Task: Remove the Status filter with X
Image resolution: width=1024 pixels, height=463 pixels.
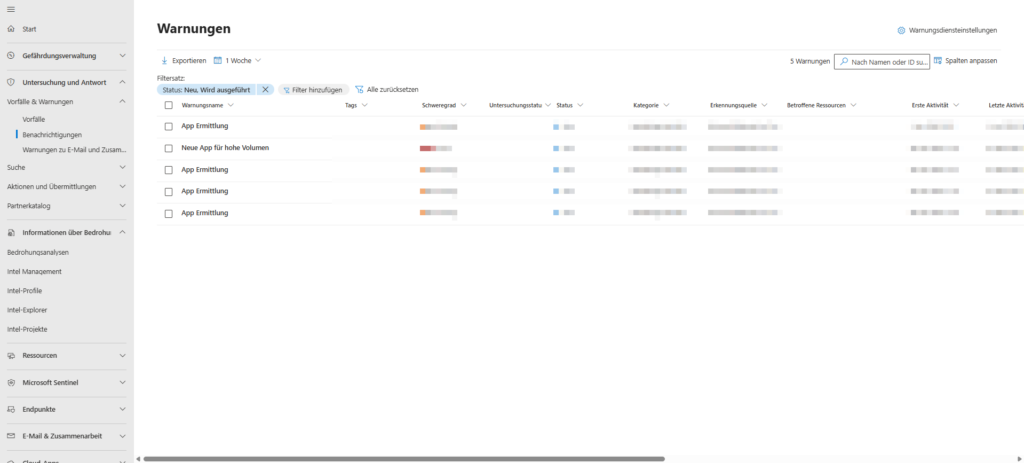Action: 265,89
